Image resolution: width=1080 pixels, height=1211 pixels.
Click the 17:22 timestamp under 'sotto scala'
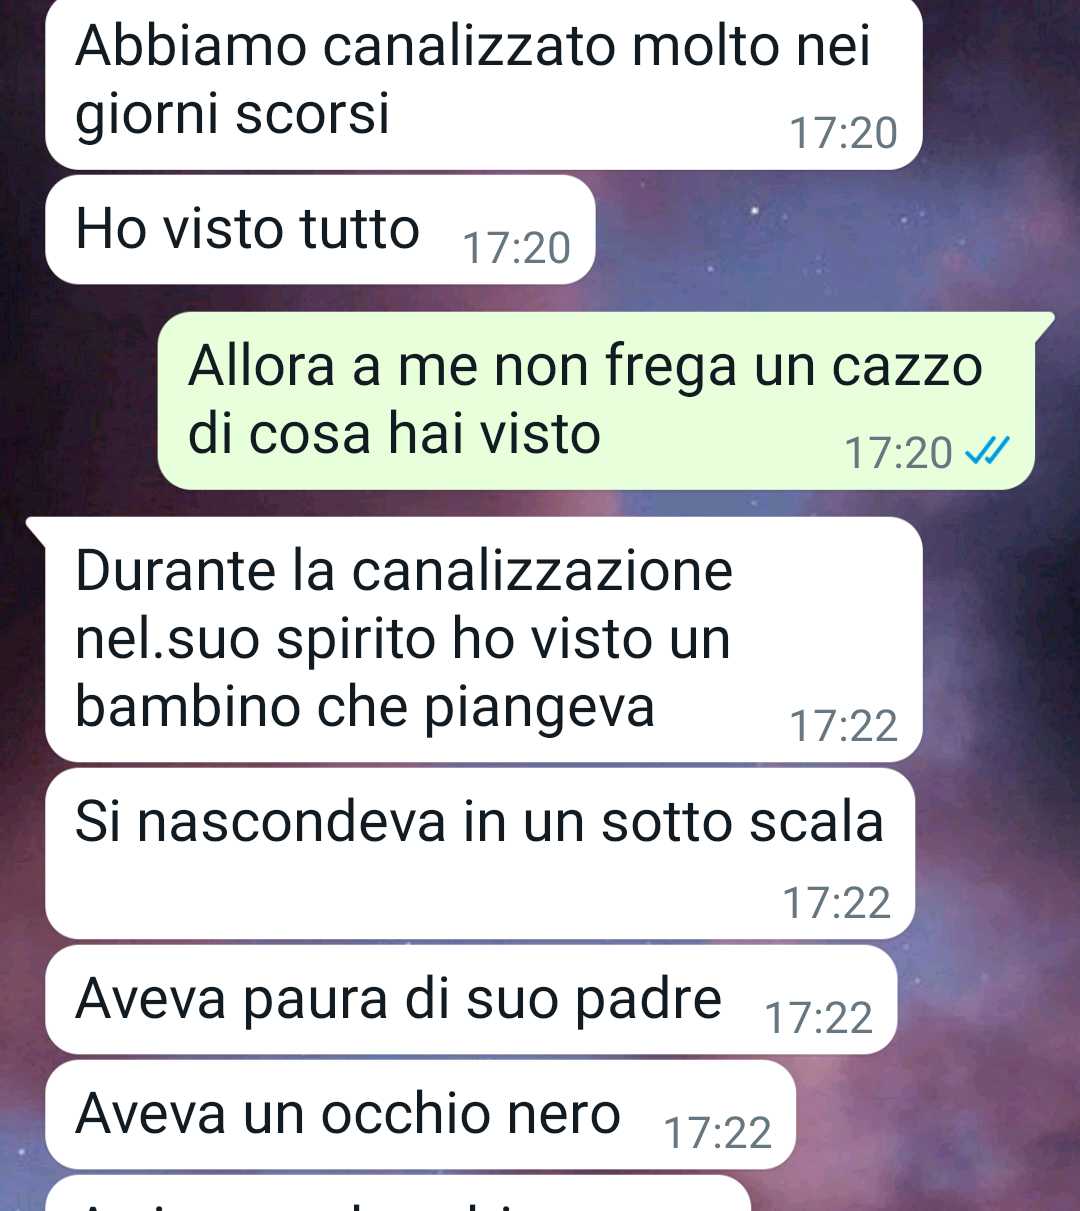pyautogui.click(x=836, y=903)
